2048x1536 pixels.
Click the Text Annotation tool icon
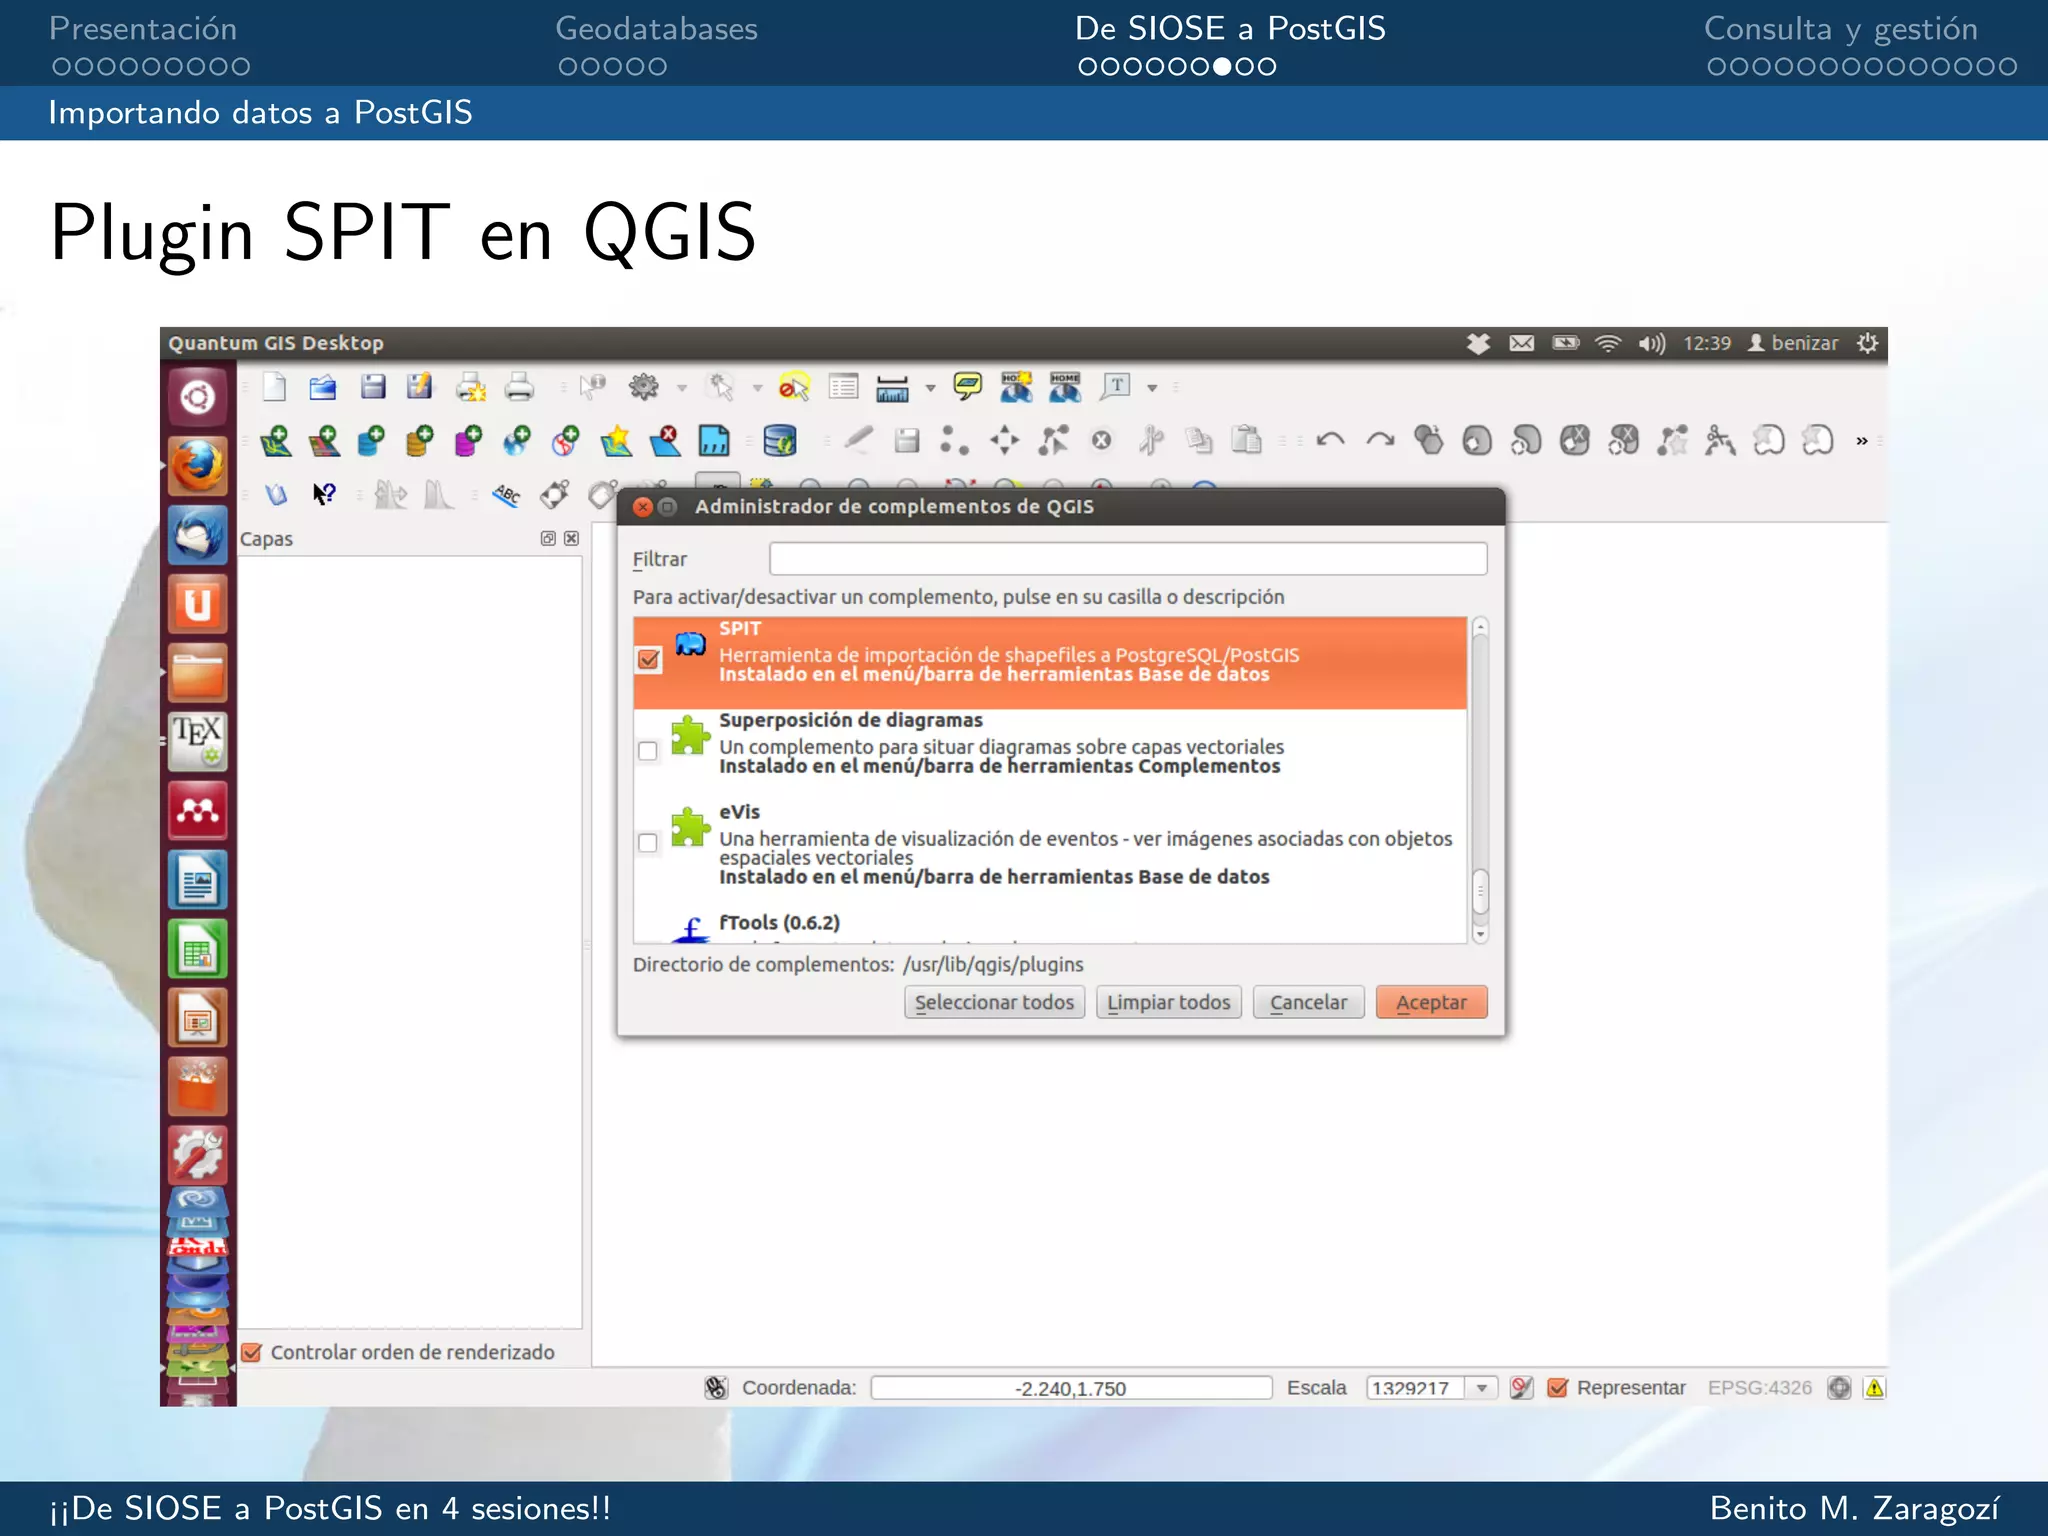[x=1115, y=386]
